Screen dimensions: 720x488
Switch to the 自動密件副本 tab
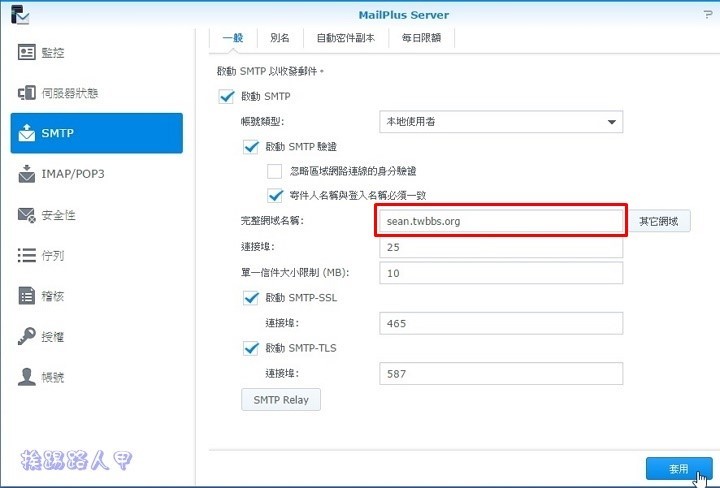click(x=346, y=38)
